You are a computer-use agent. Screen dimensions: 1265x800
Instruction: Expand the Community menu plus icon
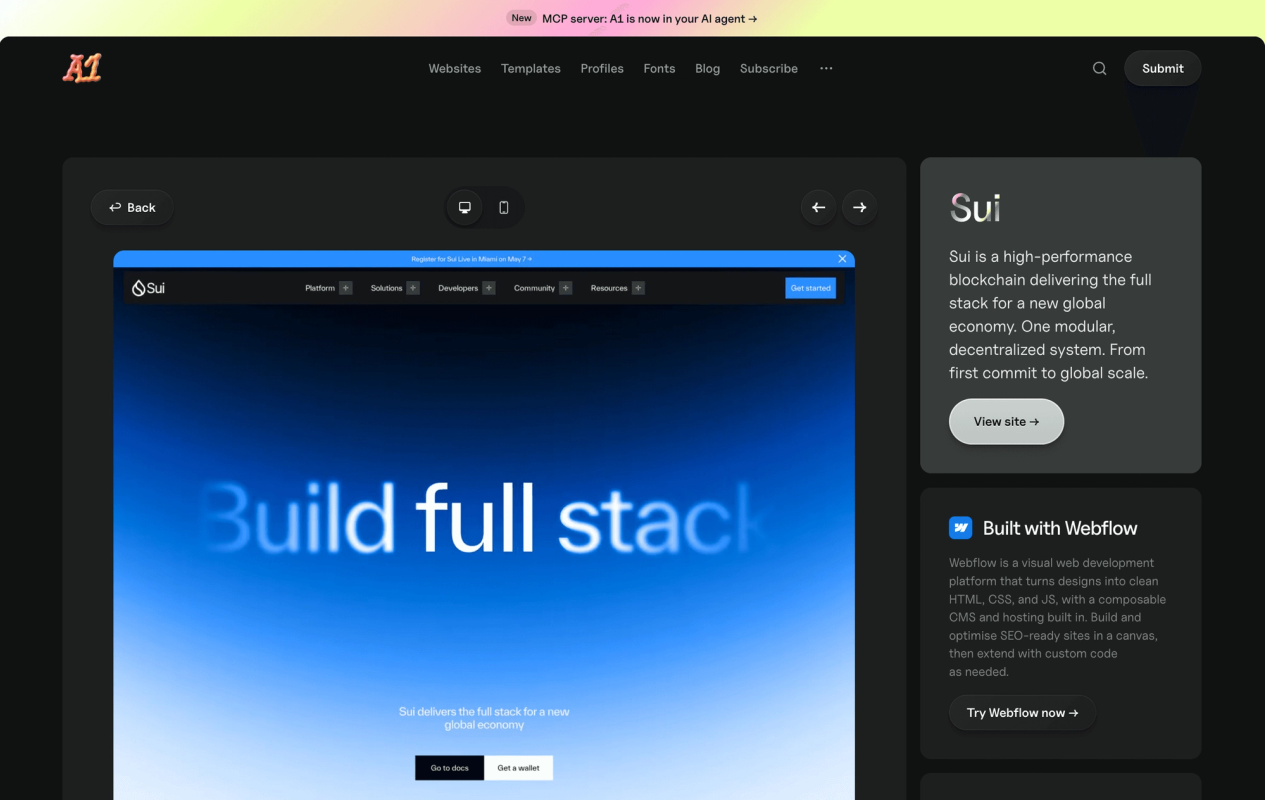click(x=566, y=288)
